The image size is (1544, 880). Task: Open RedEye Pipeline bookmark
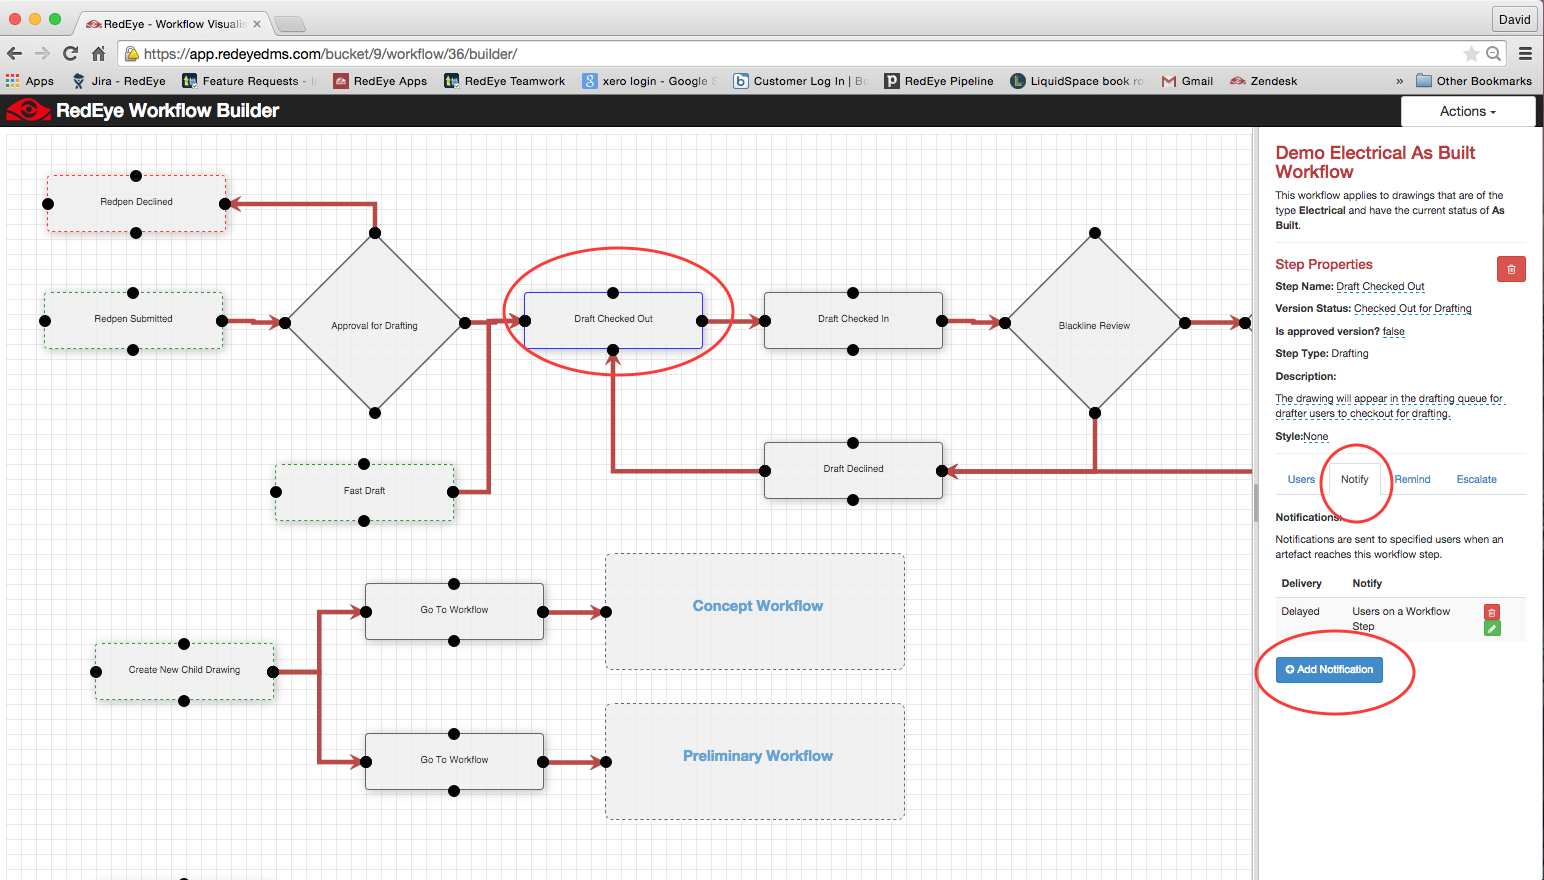pyautogui.click(x=939, y=81)
